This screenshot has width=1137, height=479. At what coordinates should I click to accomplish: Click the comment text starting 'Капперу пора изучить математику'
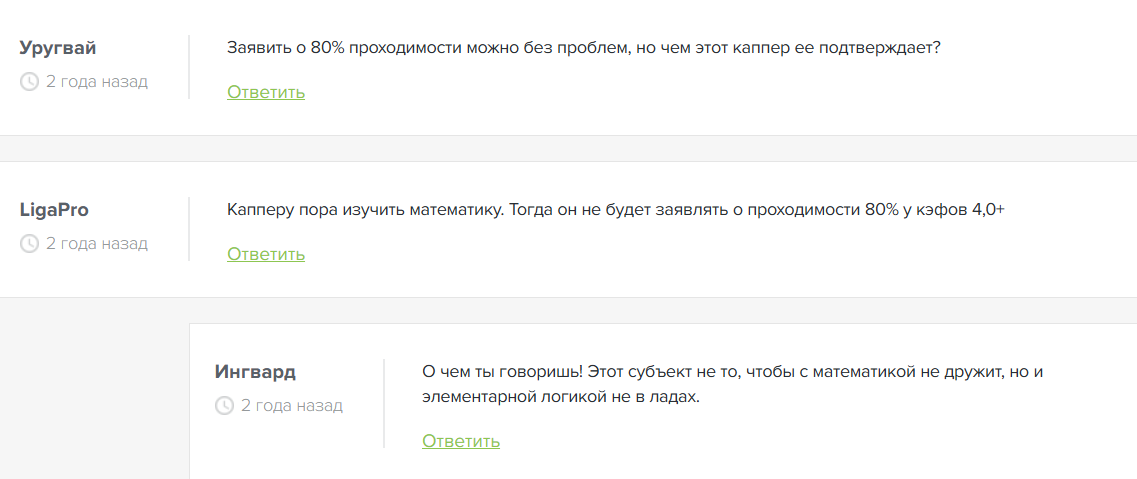(x=615, y=210)
